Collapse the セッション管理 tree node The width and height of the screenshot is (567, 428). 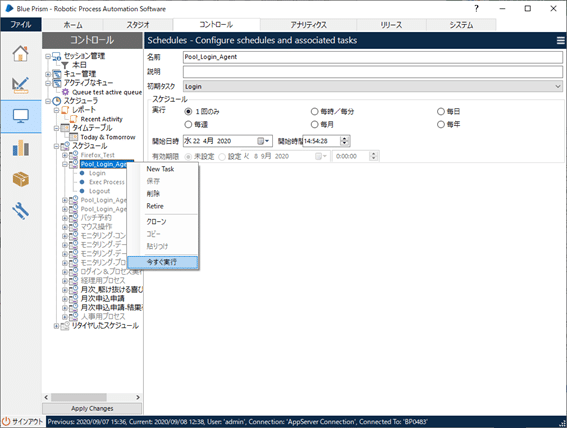coord(48,56)
